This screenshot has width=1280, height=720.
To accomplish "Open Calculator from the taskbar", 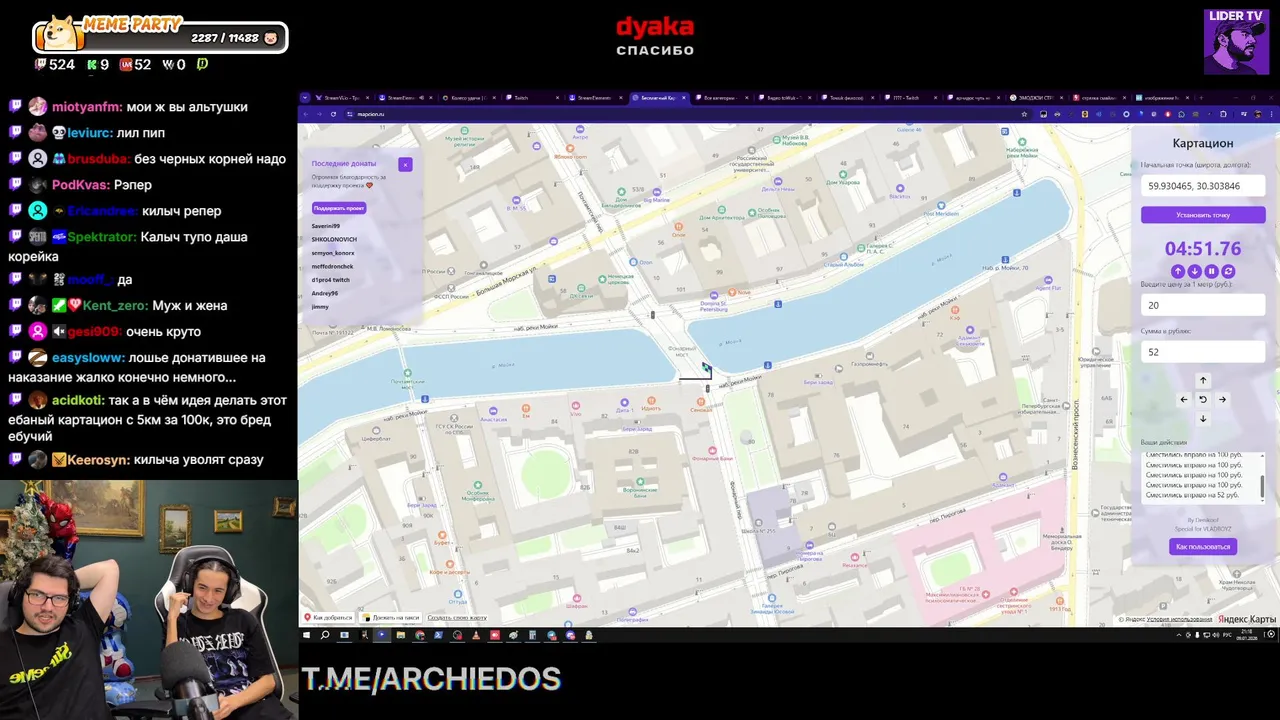I will [533, 635].
